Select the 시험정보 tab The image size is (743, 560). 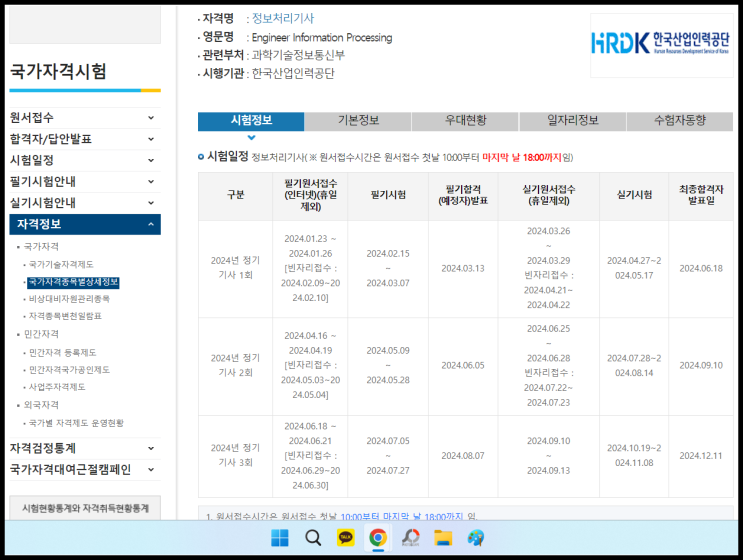(251, 121)
